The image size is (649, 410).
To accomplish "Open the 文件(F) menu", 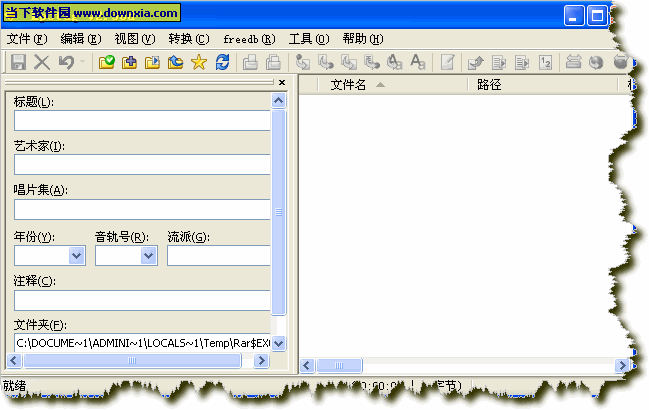I will click(x=27, y=39).
